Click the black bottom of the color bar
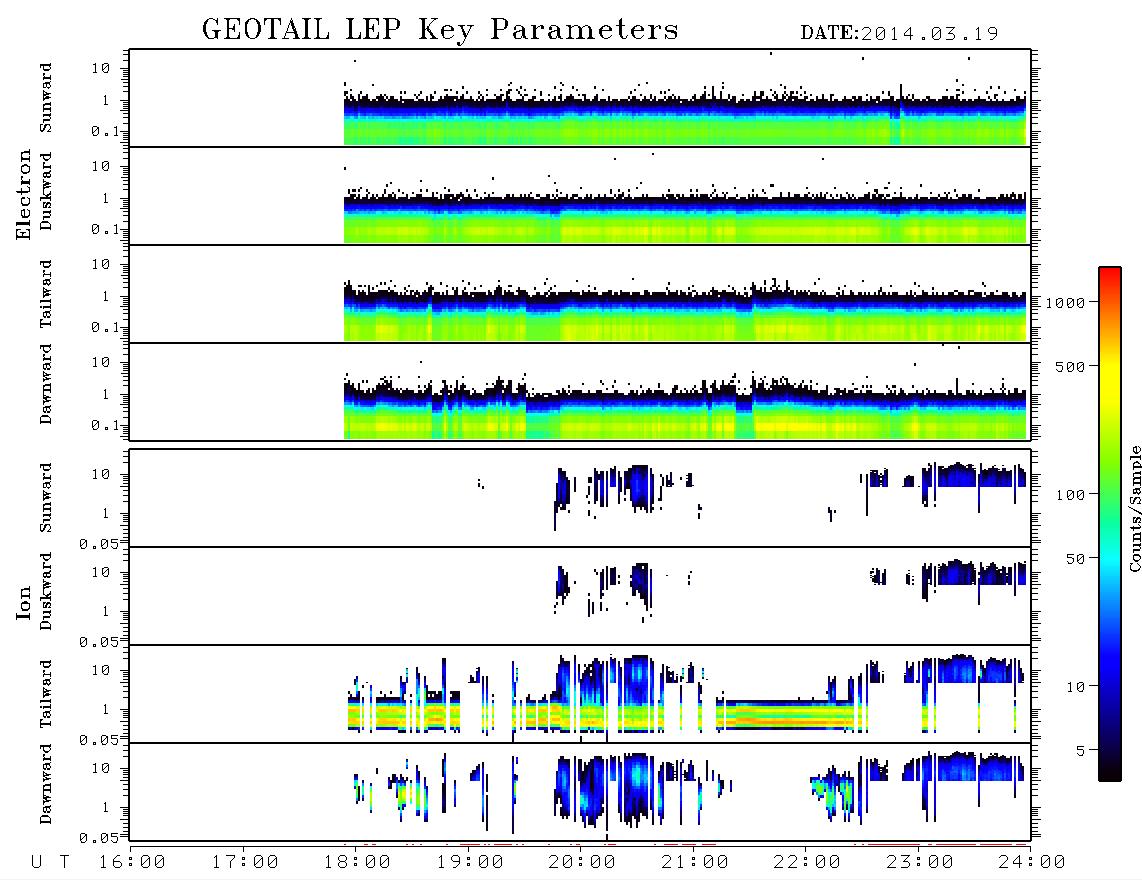 click(1110, 771)
